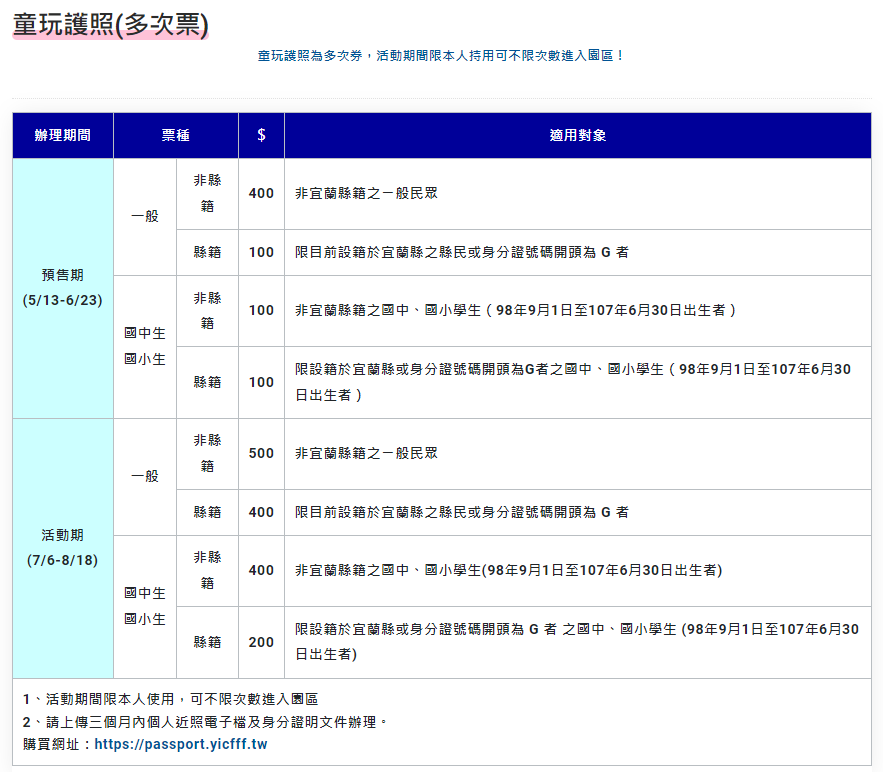Click the 400 price in 活動期 一般 縣籍 row
Viewport: 883px width, 772px height.
(261, 512)
